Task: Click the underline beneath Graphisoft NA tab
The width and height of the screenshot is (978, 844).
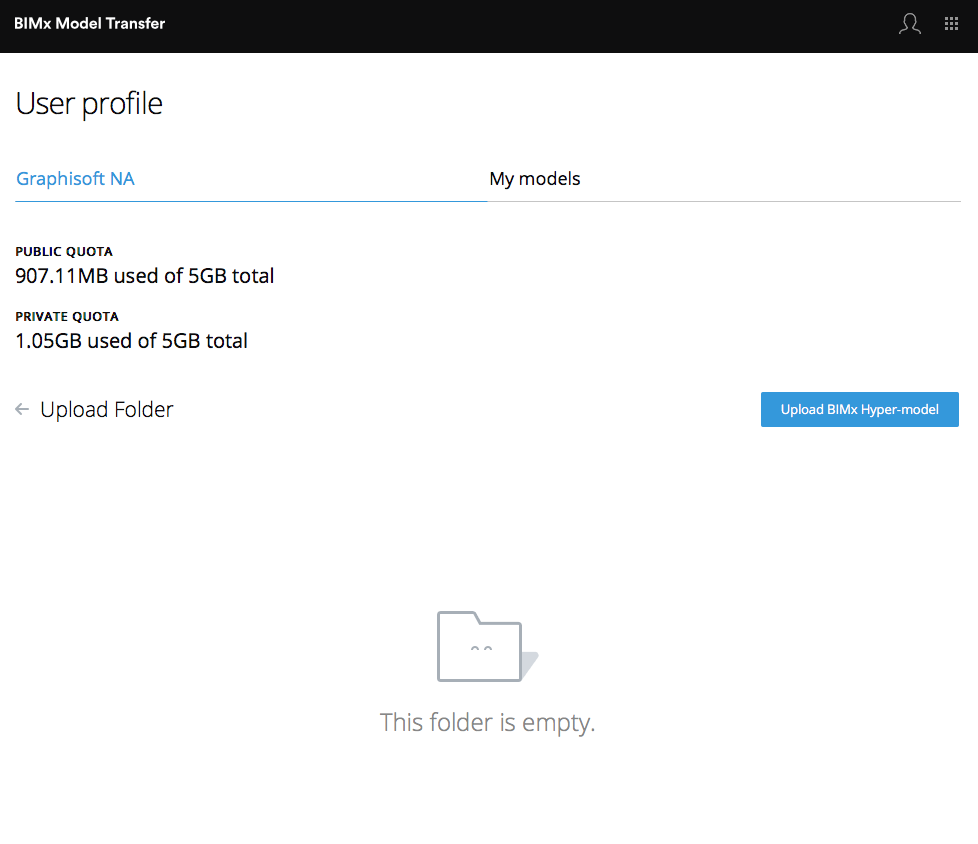Action: point(251,201)
